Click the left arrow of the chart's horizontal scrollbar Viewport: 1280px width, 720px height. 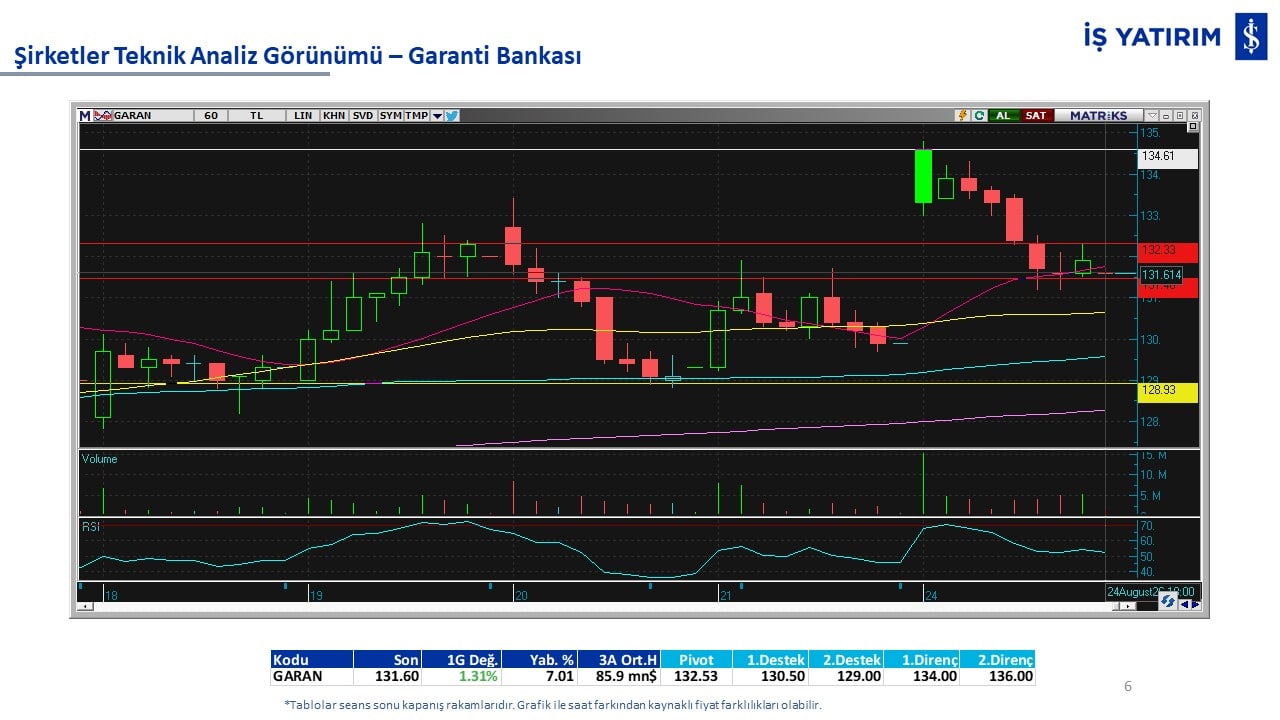87,606
